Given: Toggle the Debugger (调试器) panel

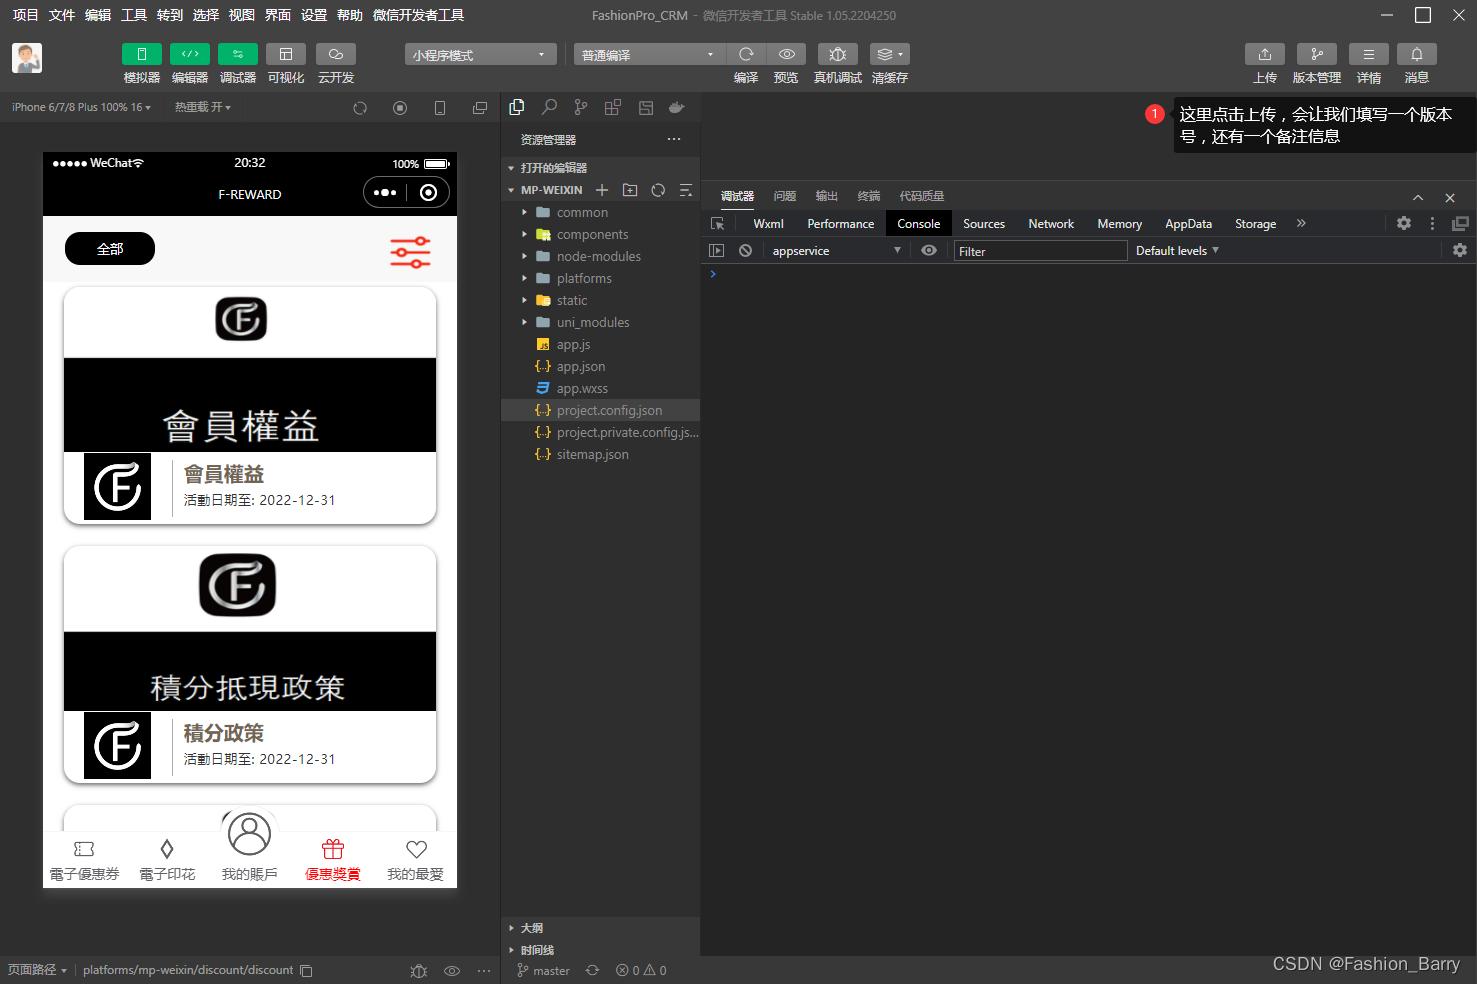Looking at the screenshot, I should [237, 54].
